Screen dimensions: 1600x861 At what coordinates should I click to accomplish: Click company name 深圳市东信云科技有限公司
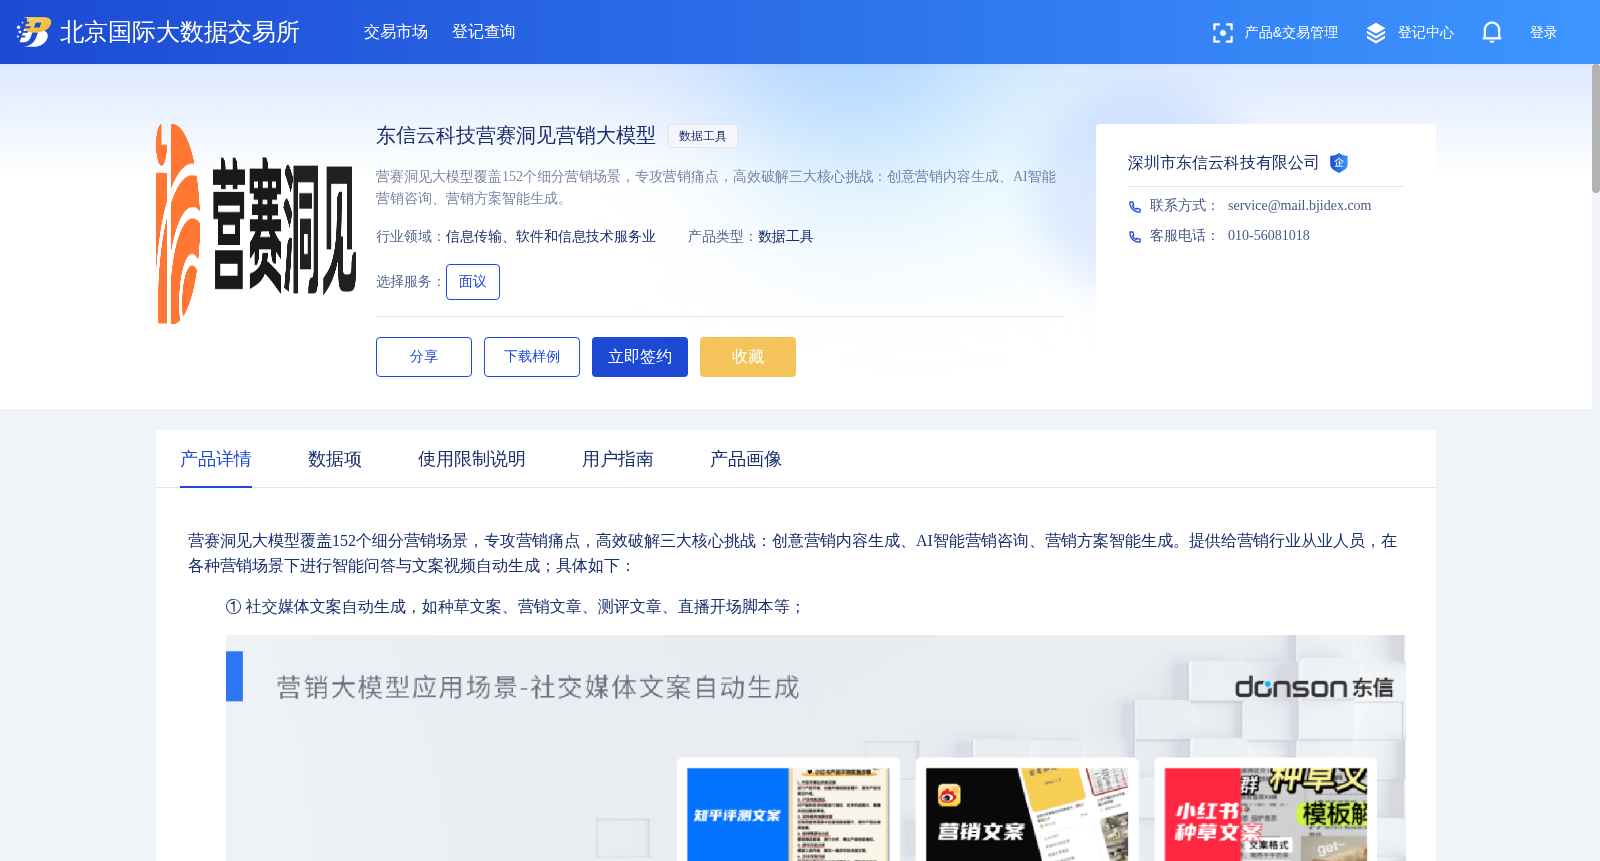(x=1223, y=163)
